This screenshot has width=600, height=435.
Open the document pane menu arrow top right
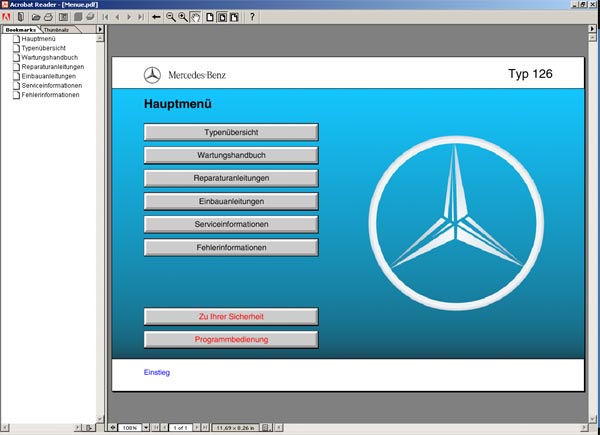(592, 29)
